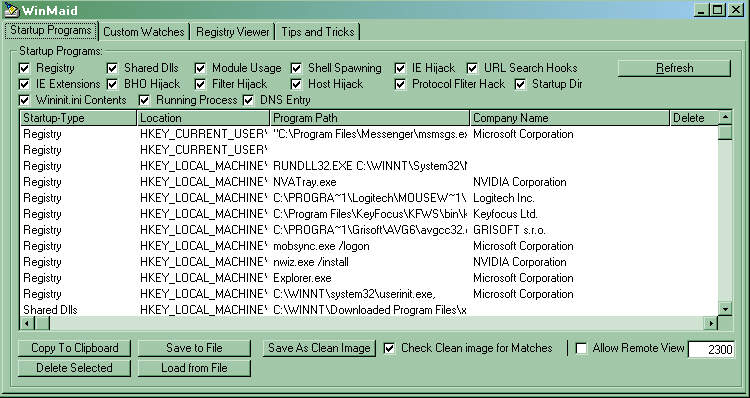Image resolution: width=750 pixels, height=398 pixels.
Task: Click the remote view port field showing 2300
Action: [711, 349]
